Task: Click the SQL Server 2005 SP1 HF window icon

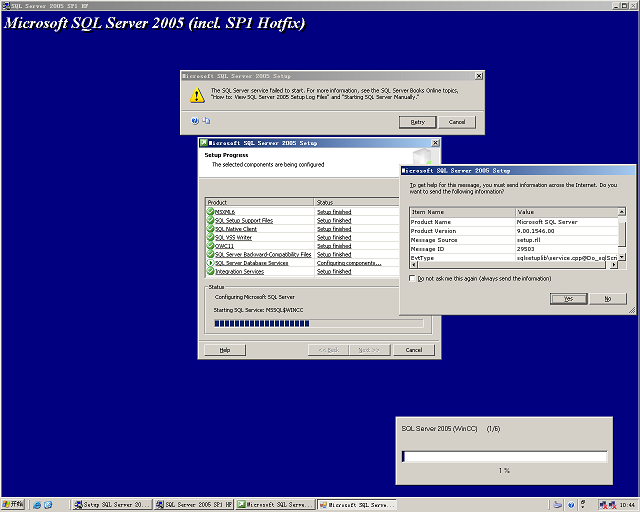Action: [x=6, y=6]
